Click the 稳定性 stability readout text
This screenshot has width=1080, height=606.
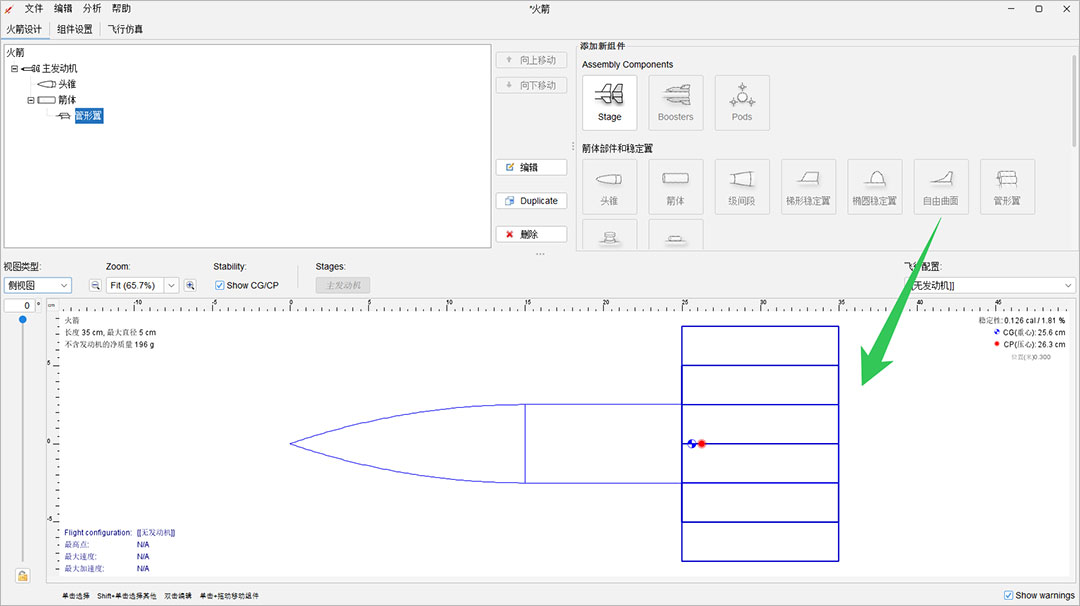point(1021,321)
